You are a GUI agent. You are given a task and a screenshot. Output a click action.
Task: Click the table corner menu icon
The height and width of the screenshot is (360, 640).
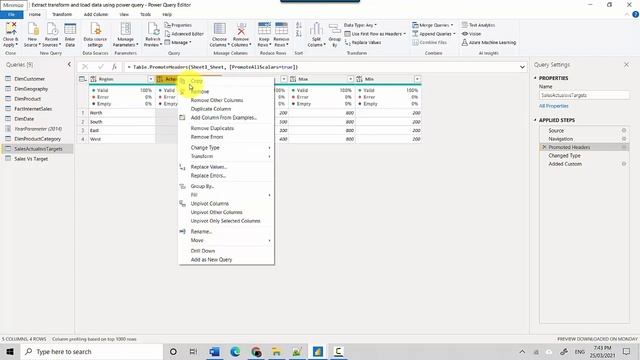[x=83, y=79]
